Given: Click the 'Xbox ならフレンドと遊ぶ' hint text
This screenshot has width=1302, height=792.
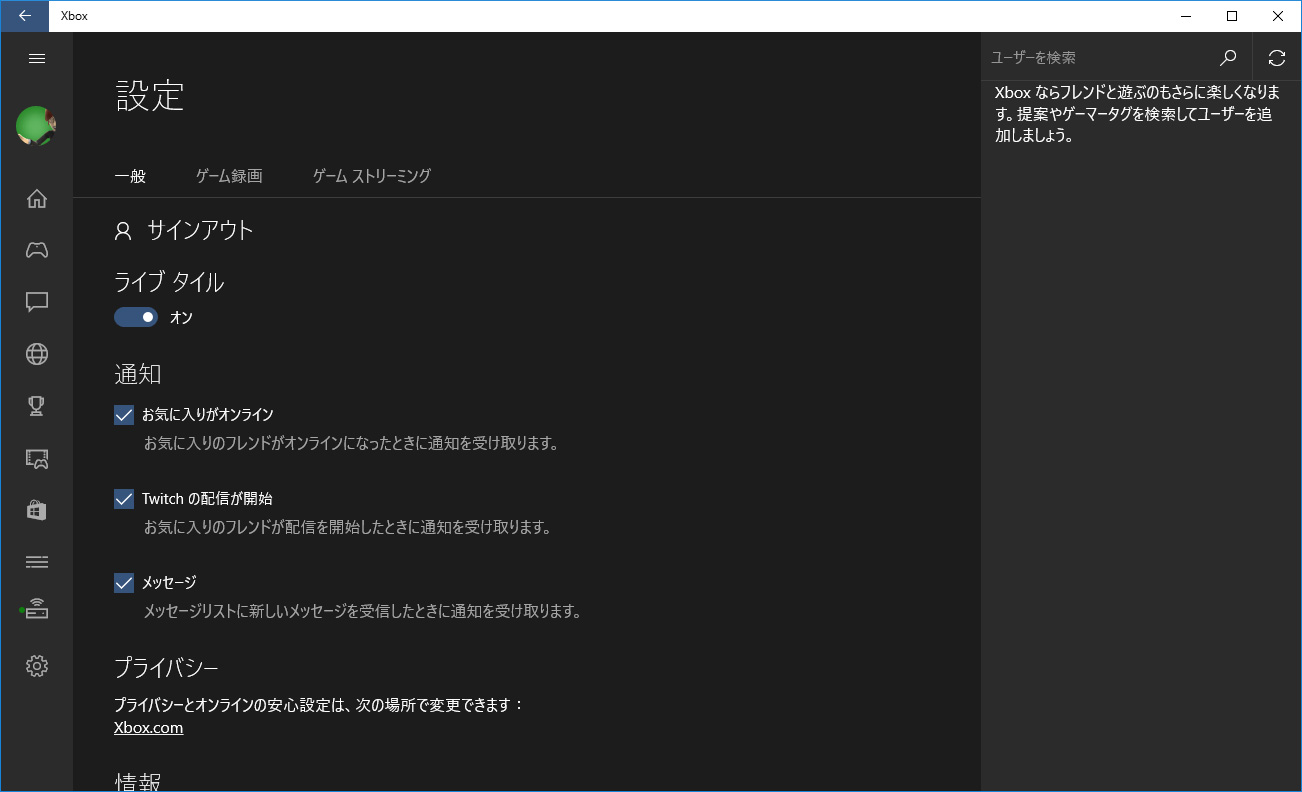Looking at the screenshot, I should (x=1137, y=114).
